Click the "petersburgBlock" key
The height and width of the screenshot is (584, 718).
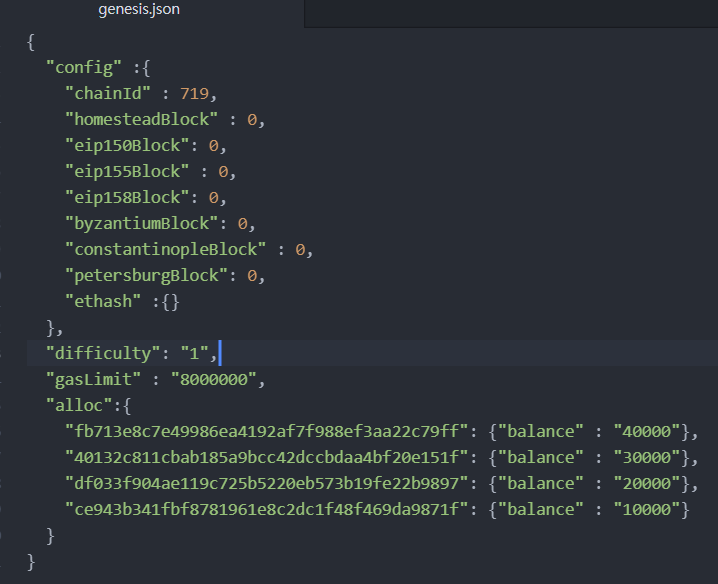point(146,276)
